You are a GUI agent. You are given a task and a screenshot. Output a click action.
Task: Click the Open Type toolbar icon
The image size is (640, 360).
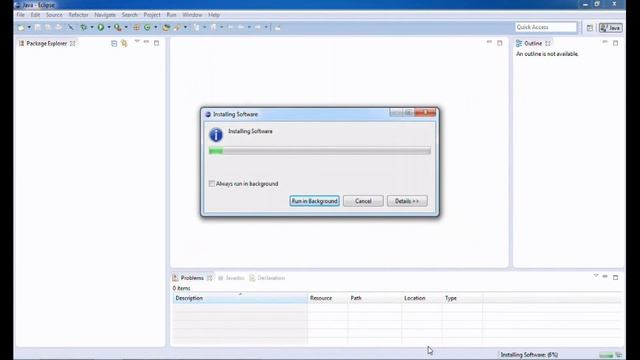[x=166, y=27]
